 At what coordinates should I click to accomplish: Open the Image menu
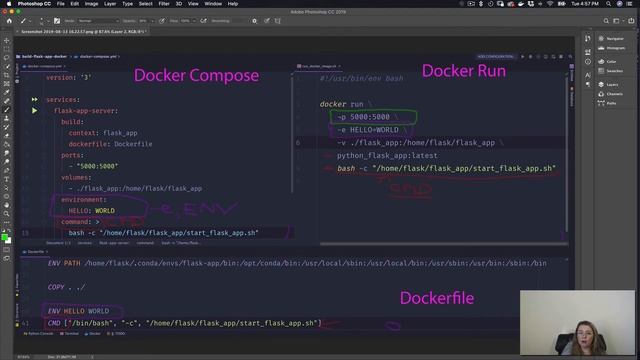point(91,4)
